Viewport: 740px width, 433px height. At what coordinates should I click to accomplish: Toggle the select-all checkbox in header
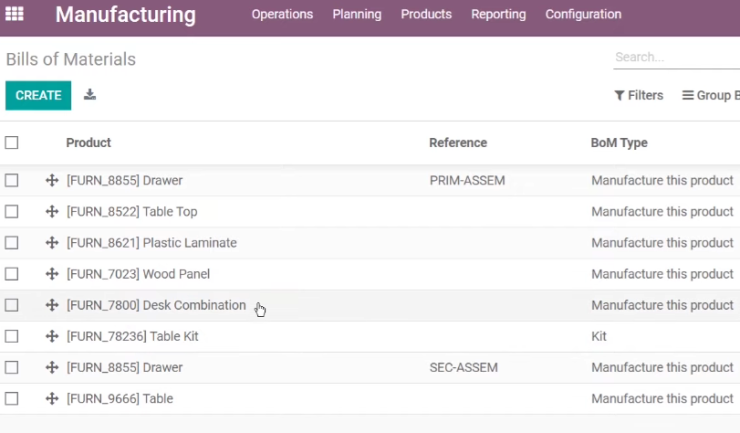(x=12, y=143)
